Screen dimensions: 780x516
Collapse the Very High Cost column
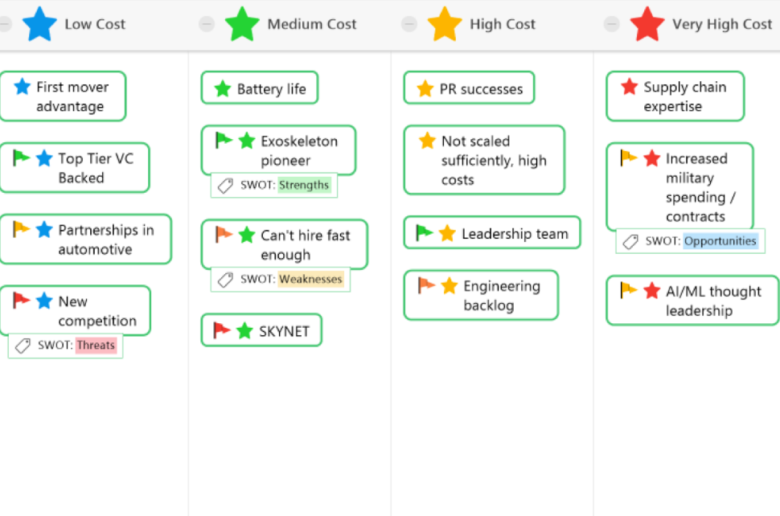coord(612,24)
